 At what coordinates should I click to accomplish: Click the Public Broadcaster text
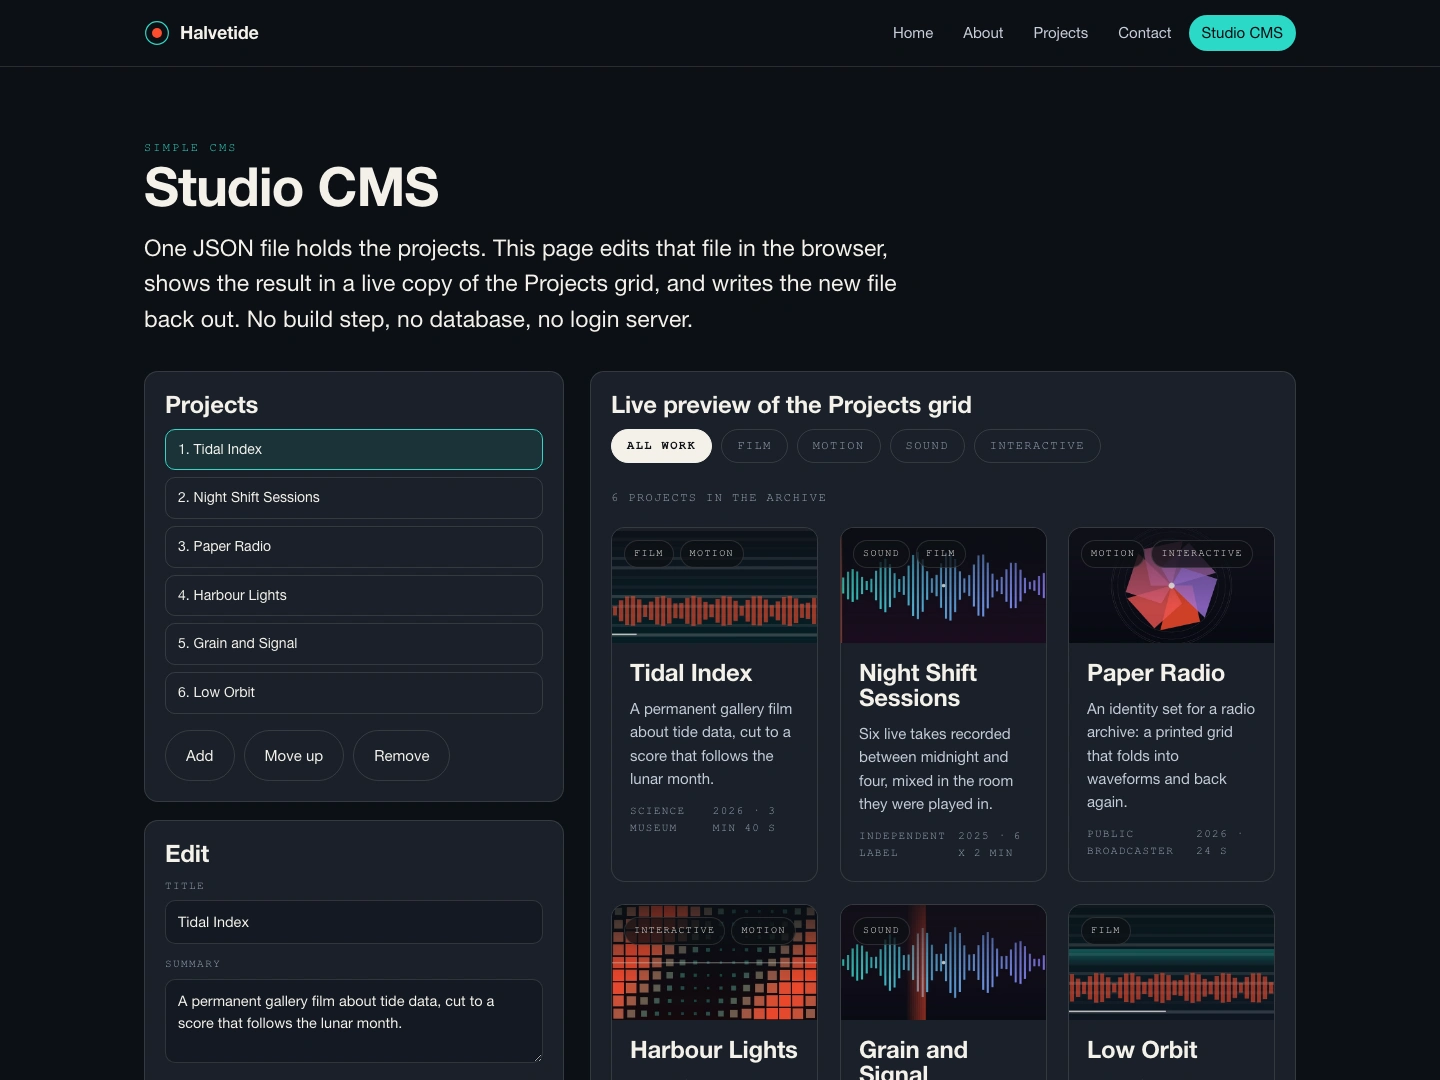pyautogui.click(x=1130, y=842)
